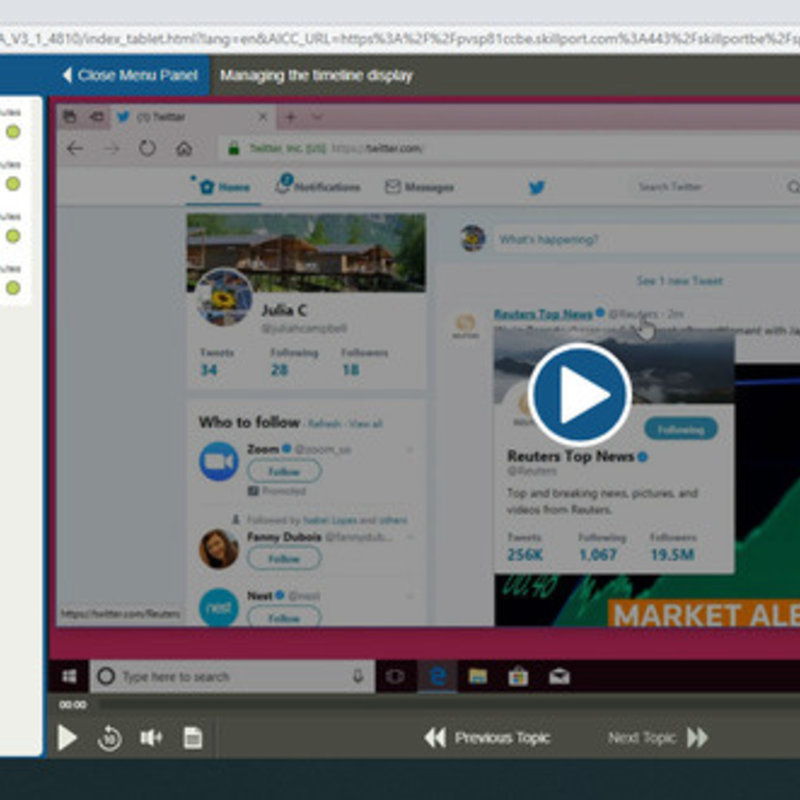800x800 pixels.
Task: Collapse the sidebar with Close Menu Panel
Action: click(125, 75)
